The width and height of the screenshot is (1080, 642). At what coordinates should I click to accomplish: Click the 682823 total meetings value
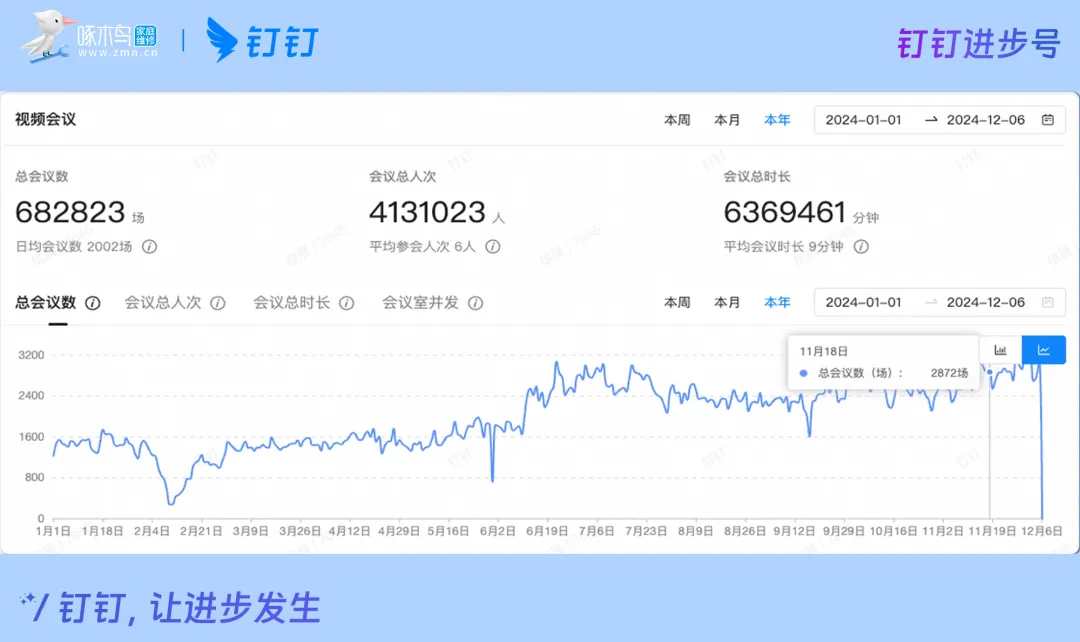[x=70, y=212]
